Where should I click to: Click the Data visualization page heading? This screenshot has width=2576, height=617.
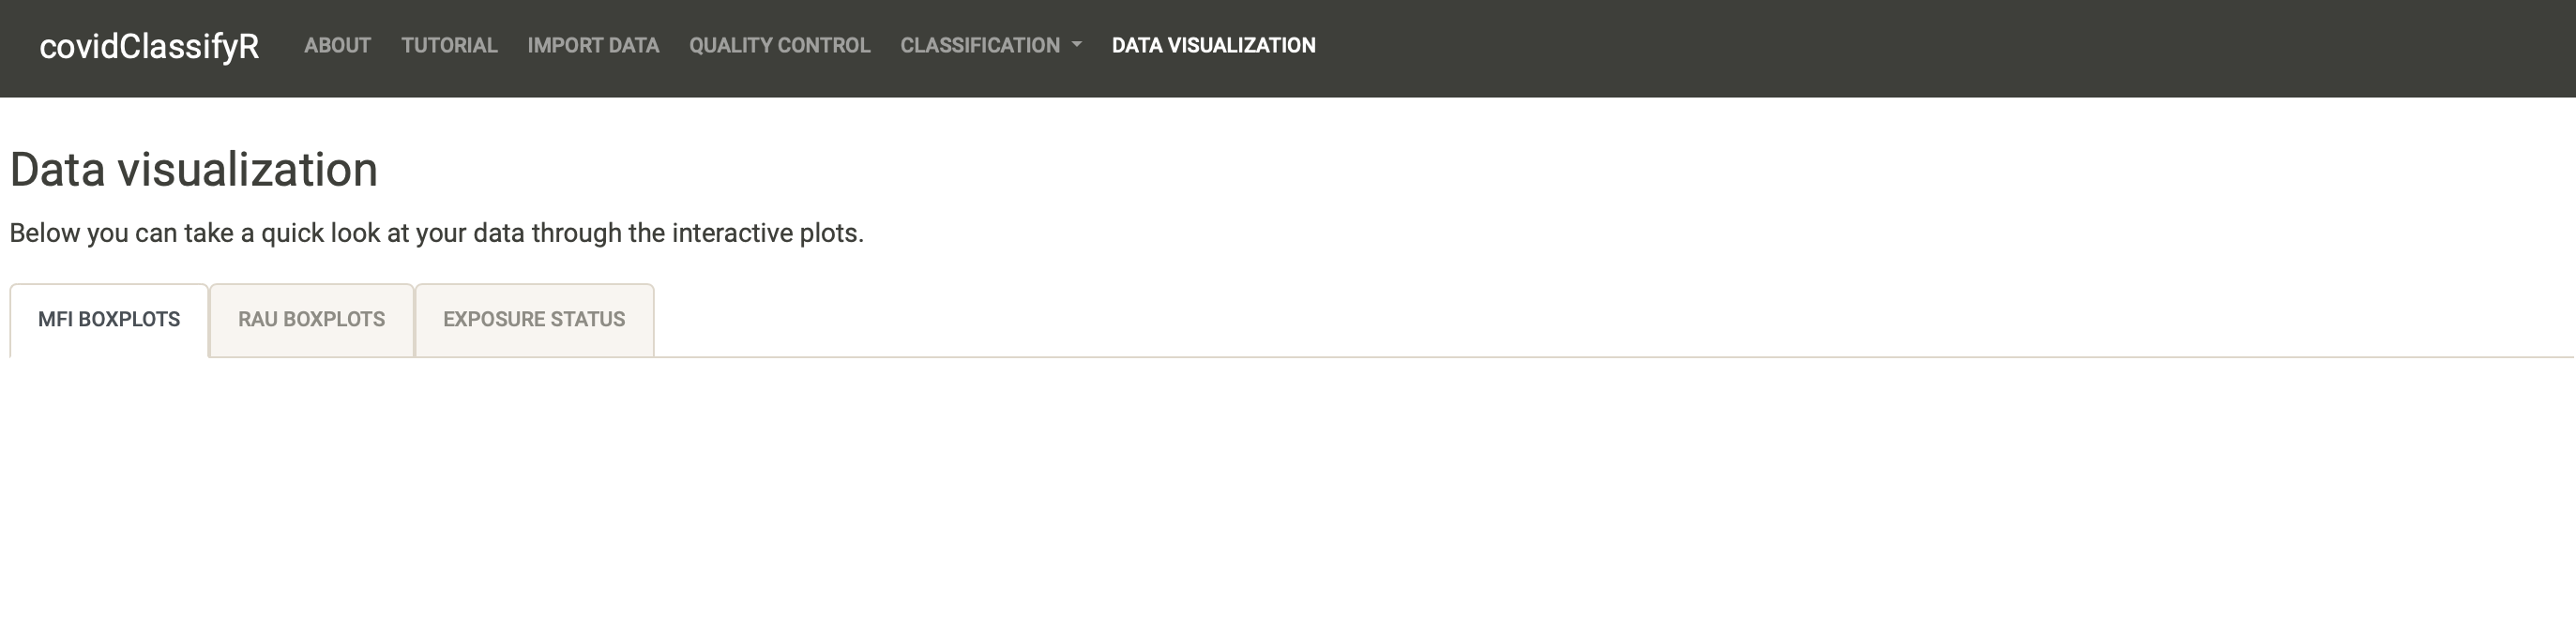194,169
